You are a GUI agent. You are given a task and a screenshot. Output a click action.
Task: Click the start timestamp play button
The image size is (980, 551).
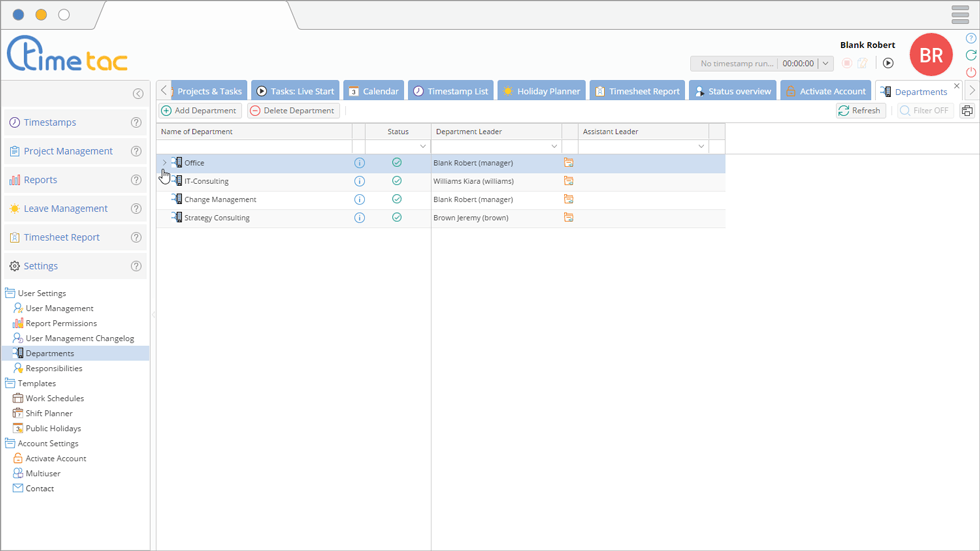888,63
